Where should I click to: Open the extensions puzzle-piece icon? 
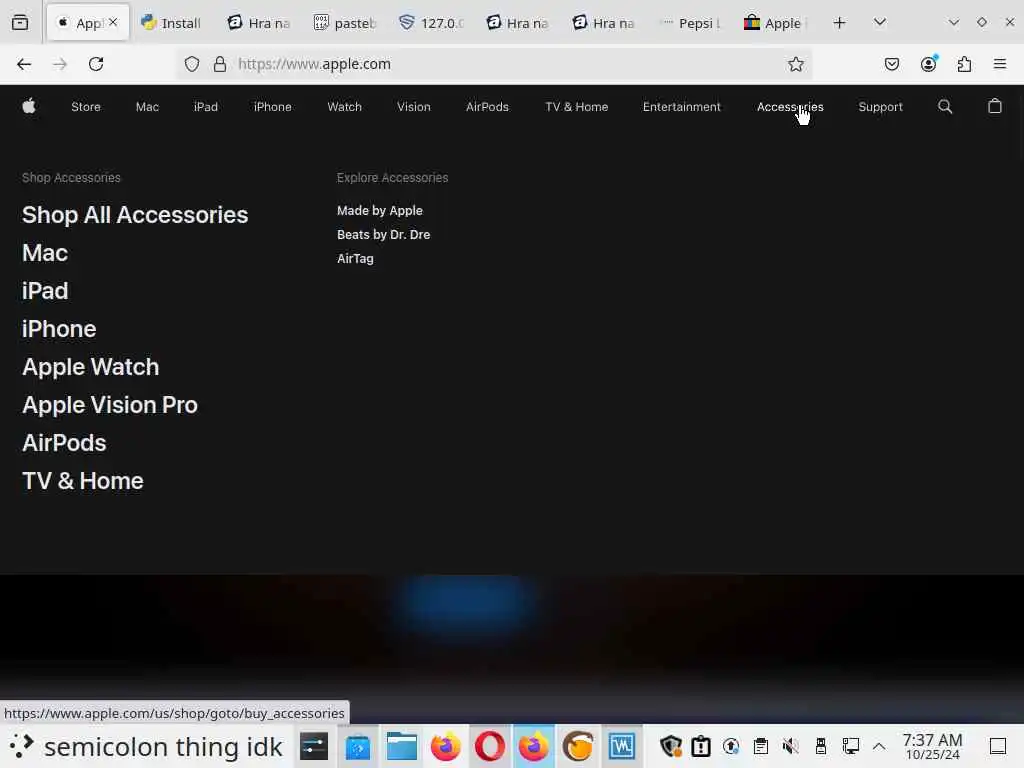pyautogui.click(x=965, y=64)
